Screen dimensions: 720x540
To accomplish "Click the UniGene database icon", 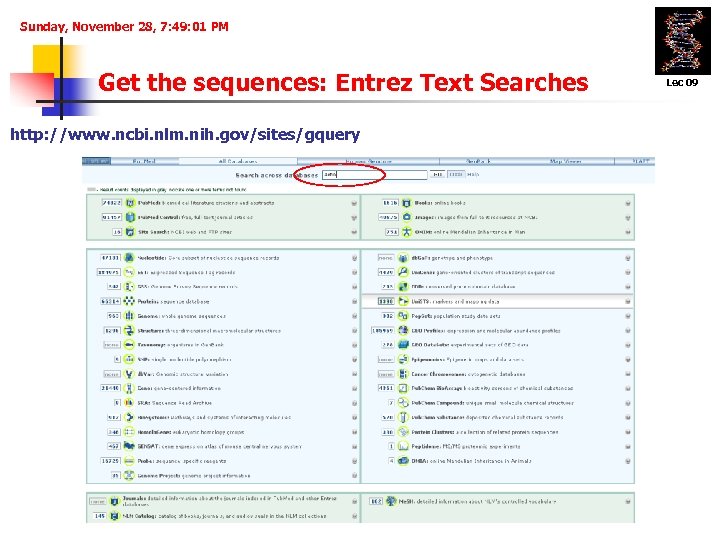I will click(x=403, y=272).
